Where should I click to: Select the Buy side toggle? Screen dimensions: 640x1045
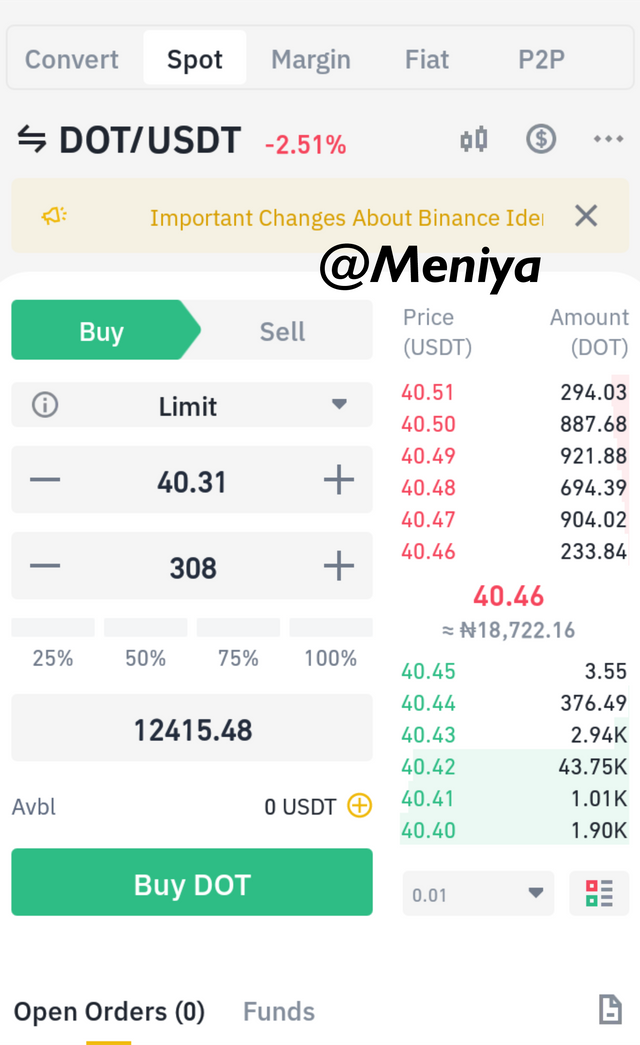(x=101, y=331)
